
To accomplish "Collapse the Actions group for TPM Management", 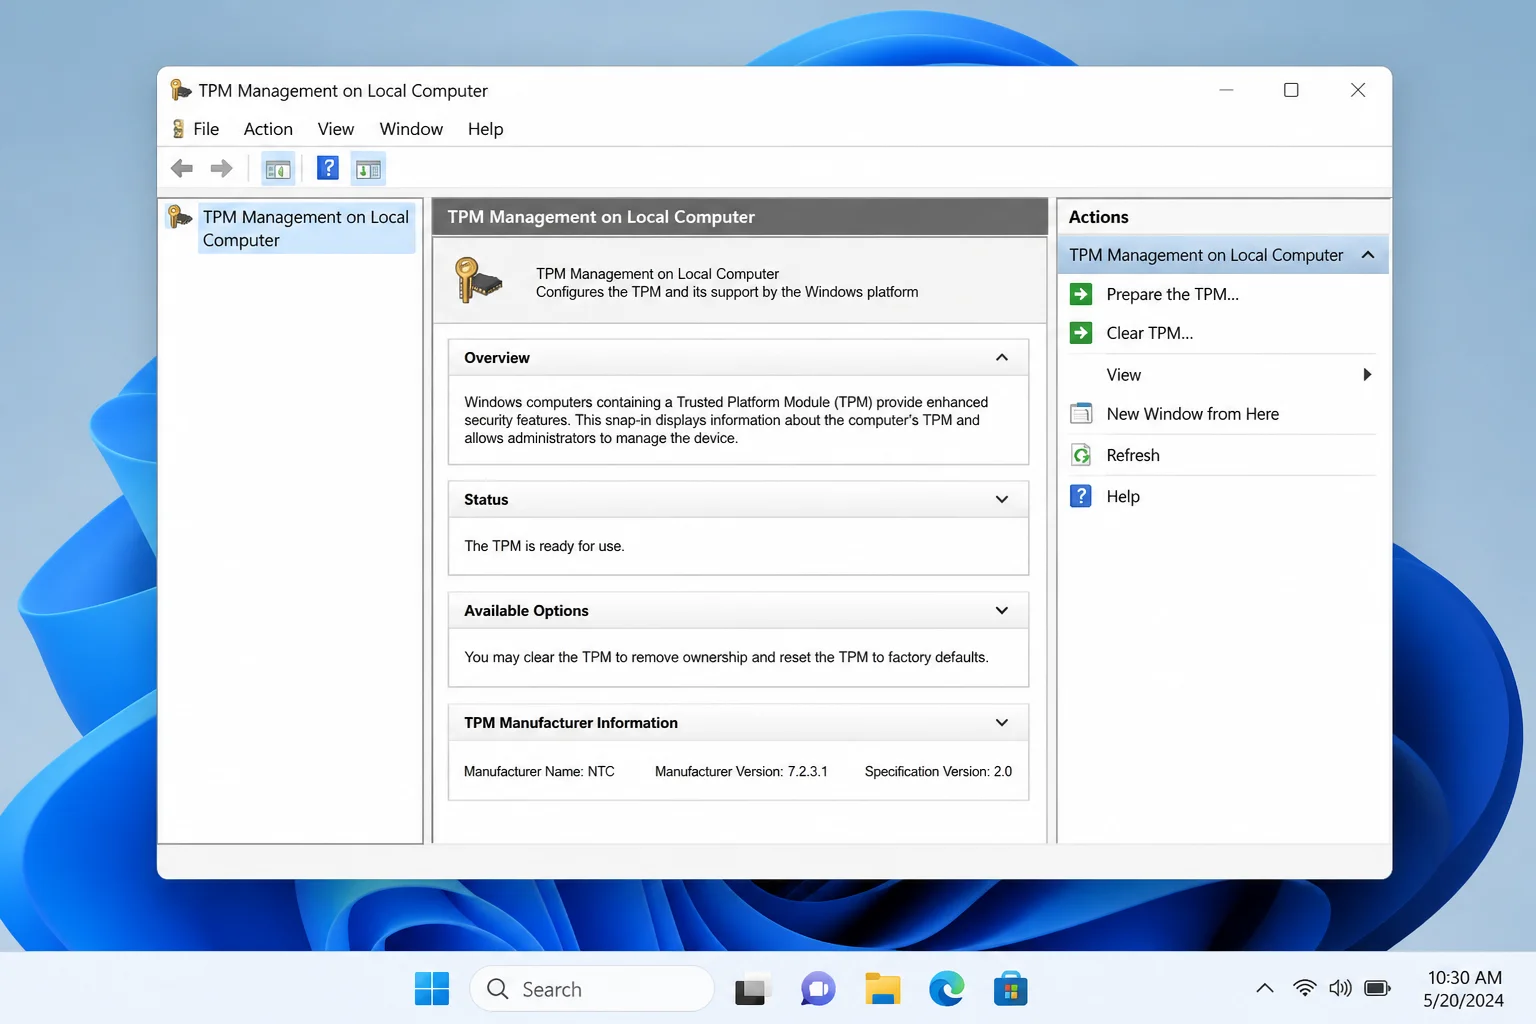I will pyautogui.click(x=1368, y=255).
